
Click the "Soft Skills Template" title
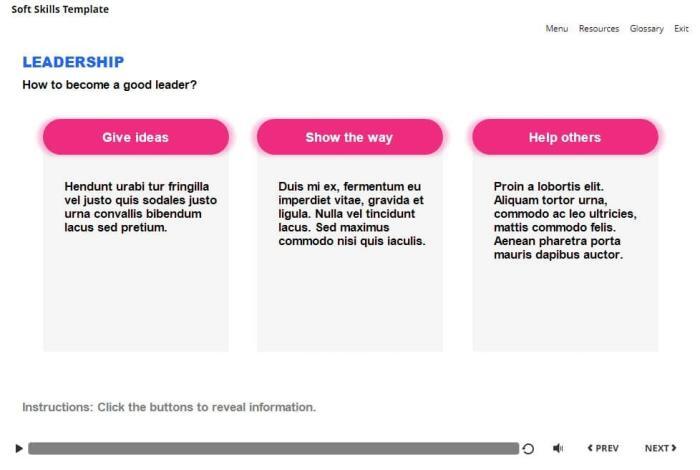(60, 9)
